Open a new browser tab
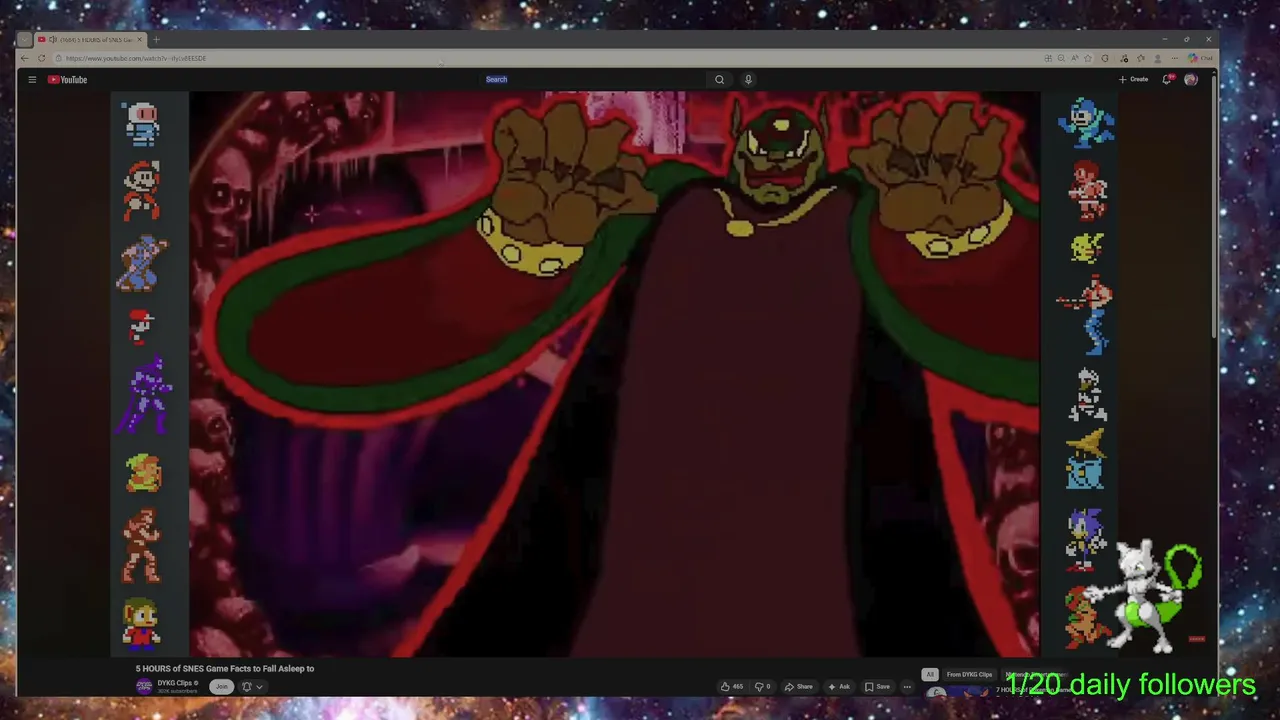The width and height of the screenshot is (1280, 720). 156,40
